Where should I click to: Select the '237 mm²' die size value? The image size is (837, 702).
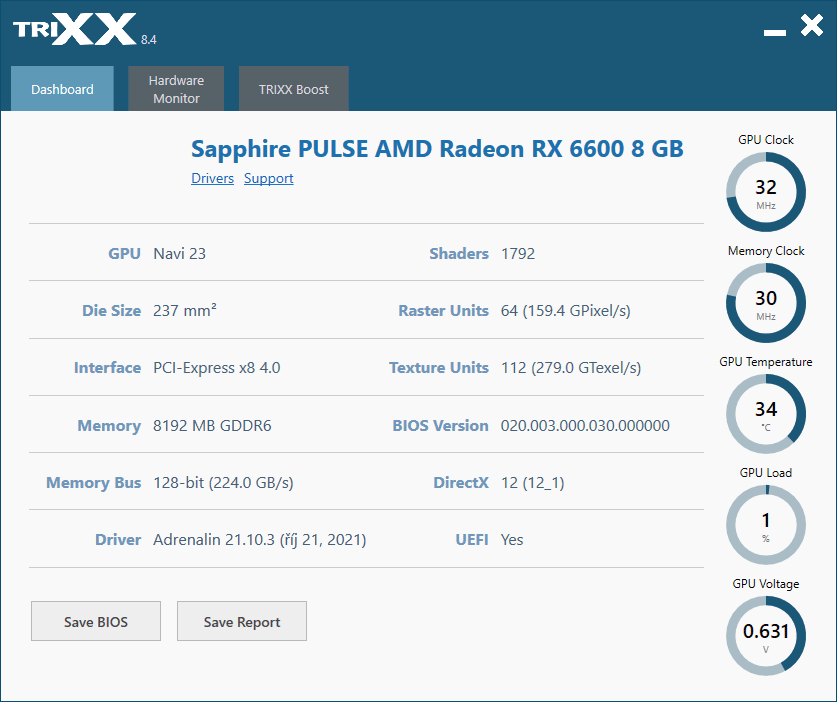185,310
